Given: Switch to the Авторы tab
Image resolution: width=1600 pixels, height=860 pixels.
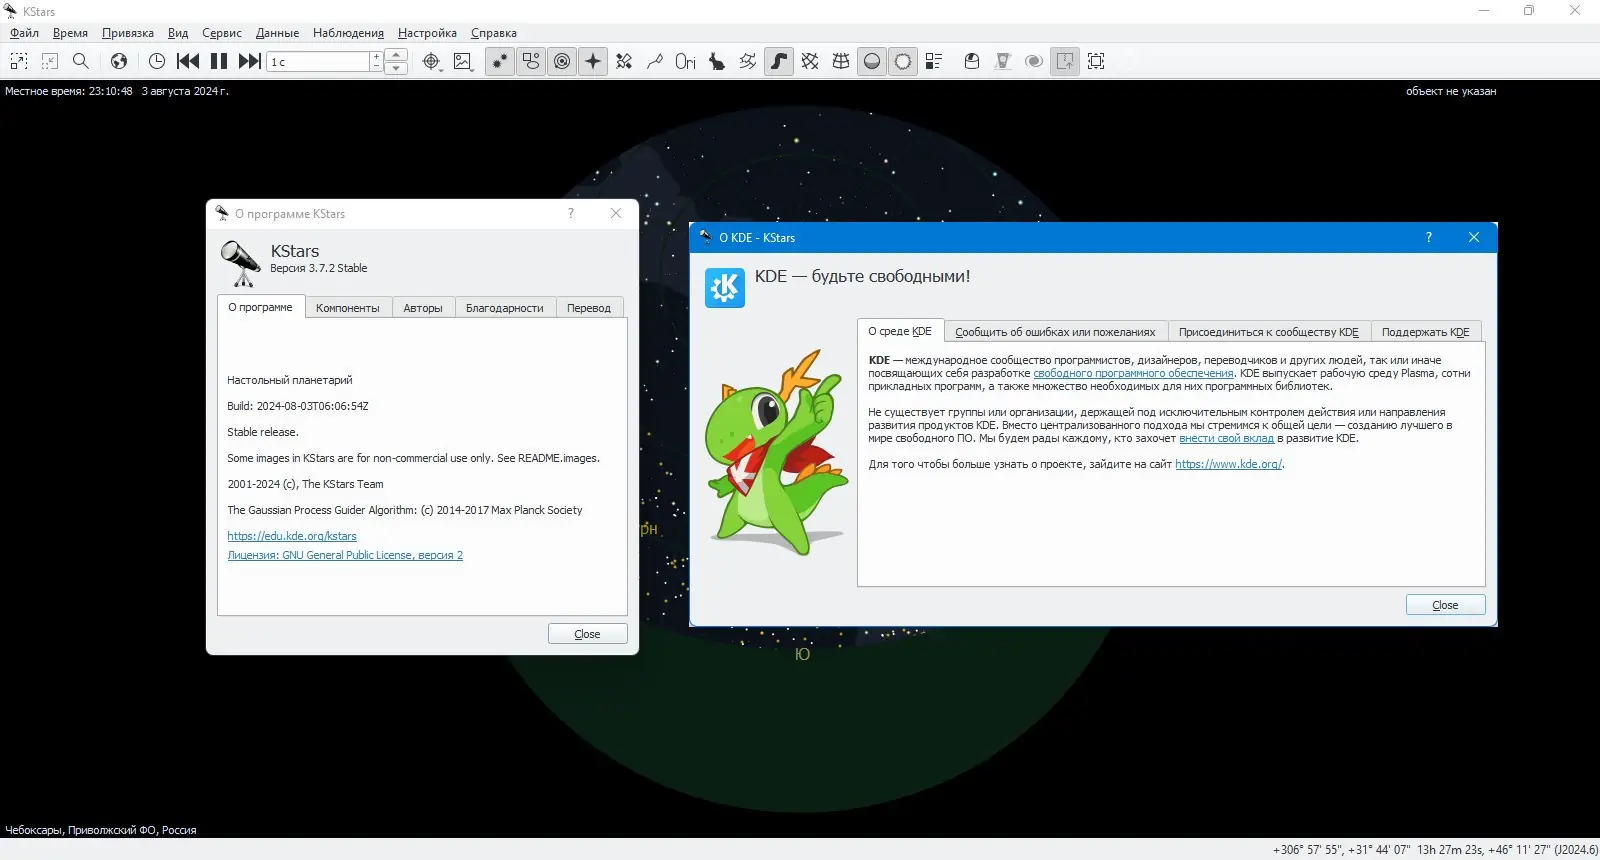Looking at the screenshot, I should (423, 308).
